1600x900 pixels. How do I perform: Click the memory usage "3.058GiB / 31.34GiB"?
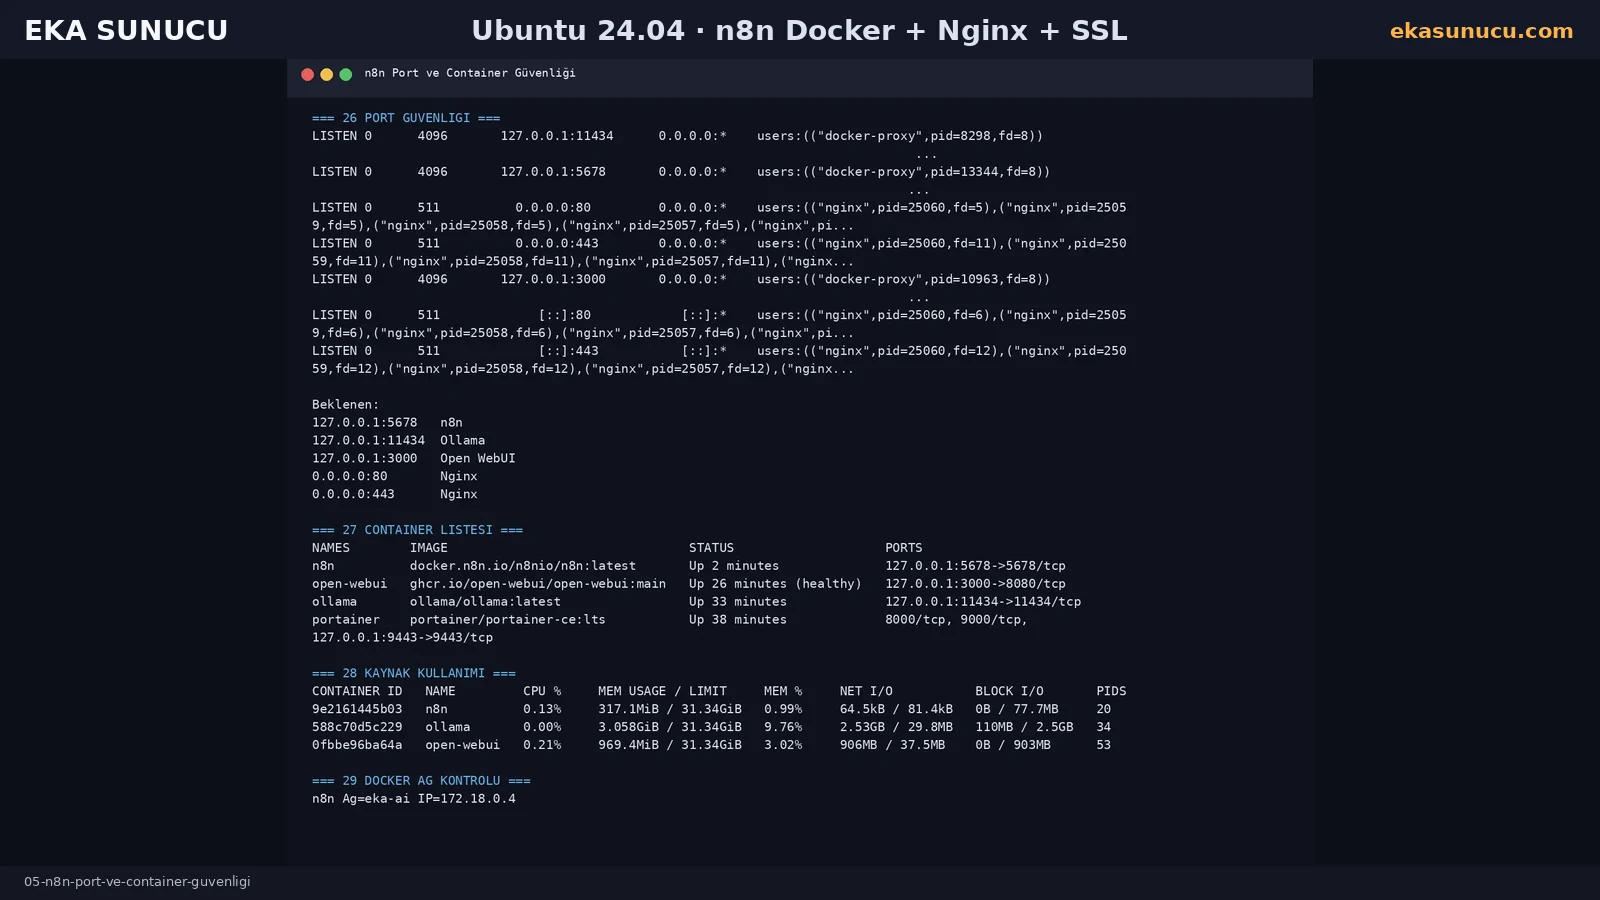pyautogui.click(x=670, y=728)
